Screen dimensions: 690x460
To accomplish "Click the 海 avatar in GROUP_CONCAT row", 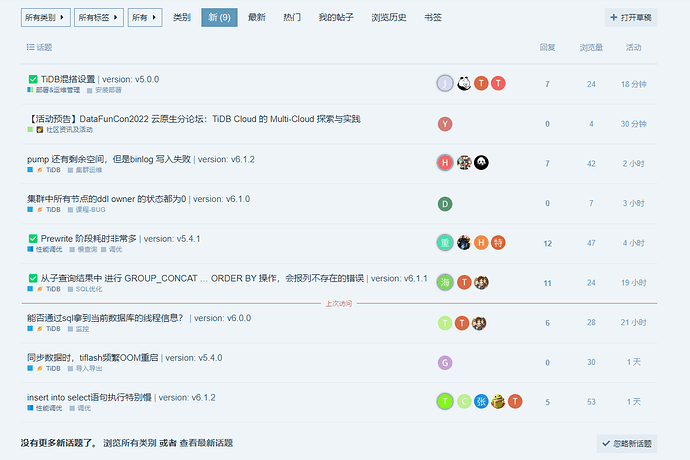I will tap(445, 282).
